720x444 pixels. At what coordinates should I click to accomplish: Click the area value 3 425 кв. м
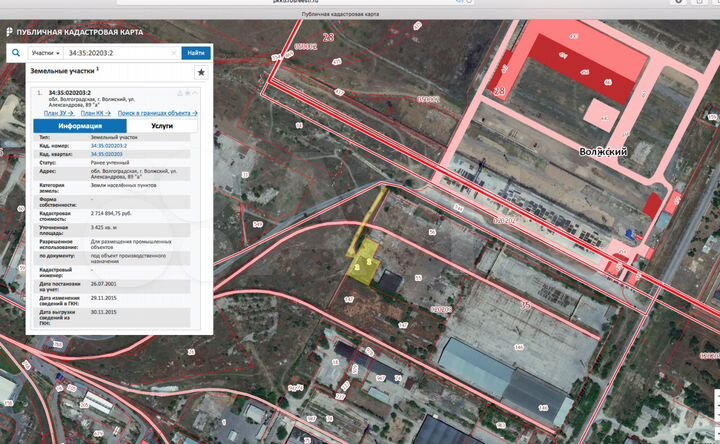[103, 227]
